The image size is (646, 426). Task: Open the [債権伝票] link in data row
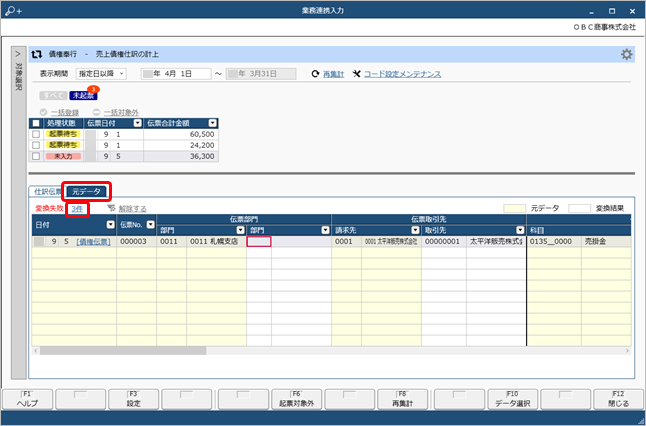94,242
